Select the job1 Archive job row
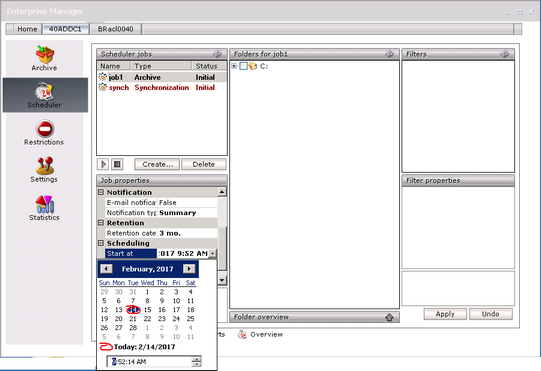 coord(162,77)
